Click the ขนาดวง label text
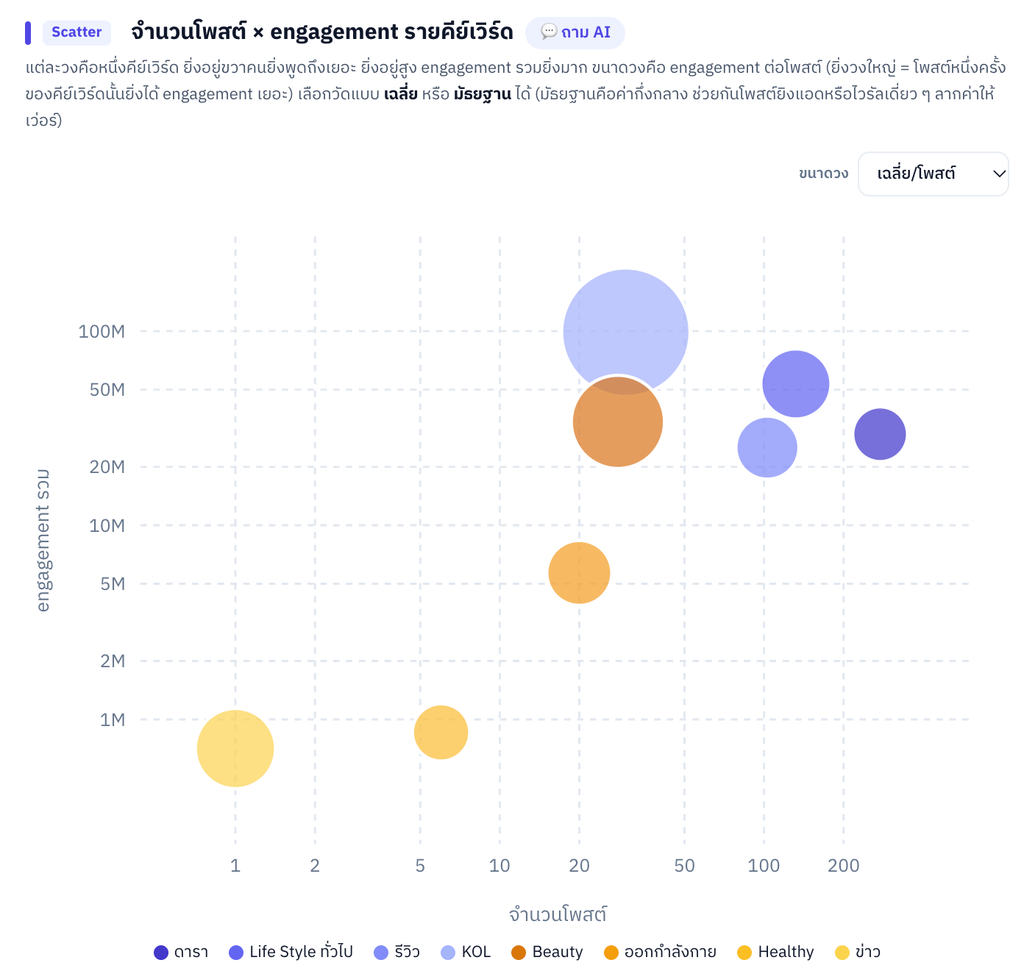The height and width of the screenshot is (974, 1024). tap(824, 174)
